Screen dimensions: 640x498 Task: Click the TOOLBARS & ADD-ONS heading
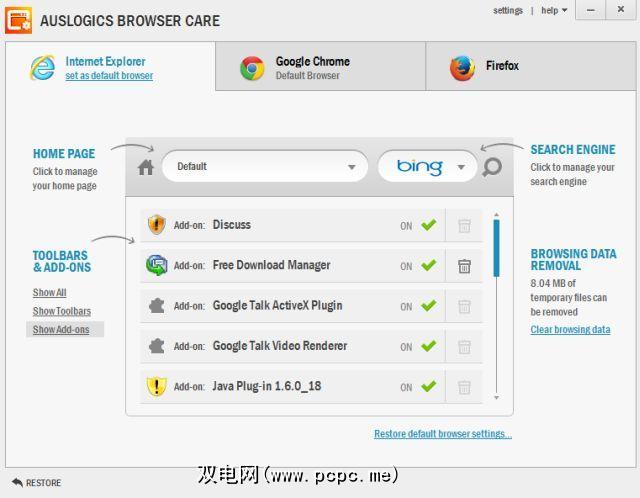[62, 261]
